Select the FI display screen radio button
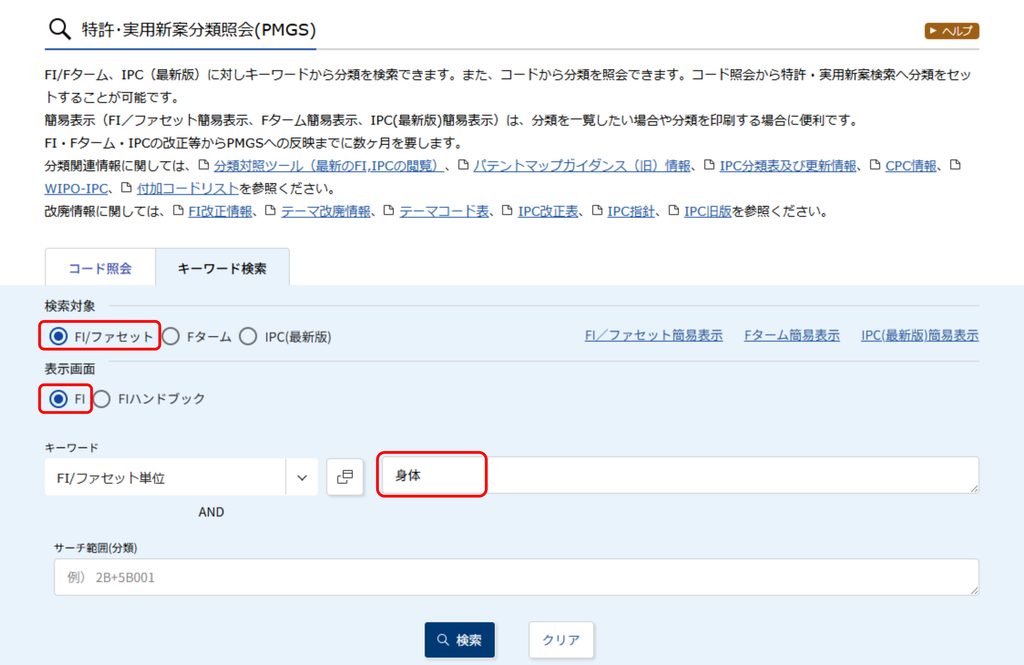The height and width of the screenshot is (665, 1024). pos(58,398)
